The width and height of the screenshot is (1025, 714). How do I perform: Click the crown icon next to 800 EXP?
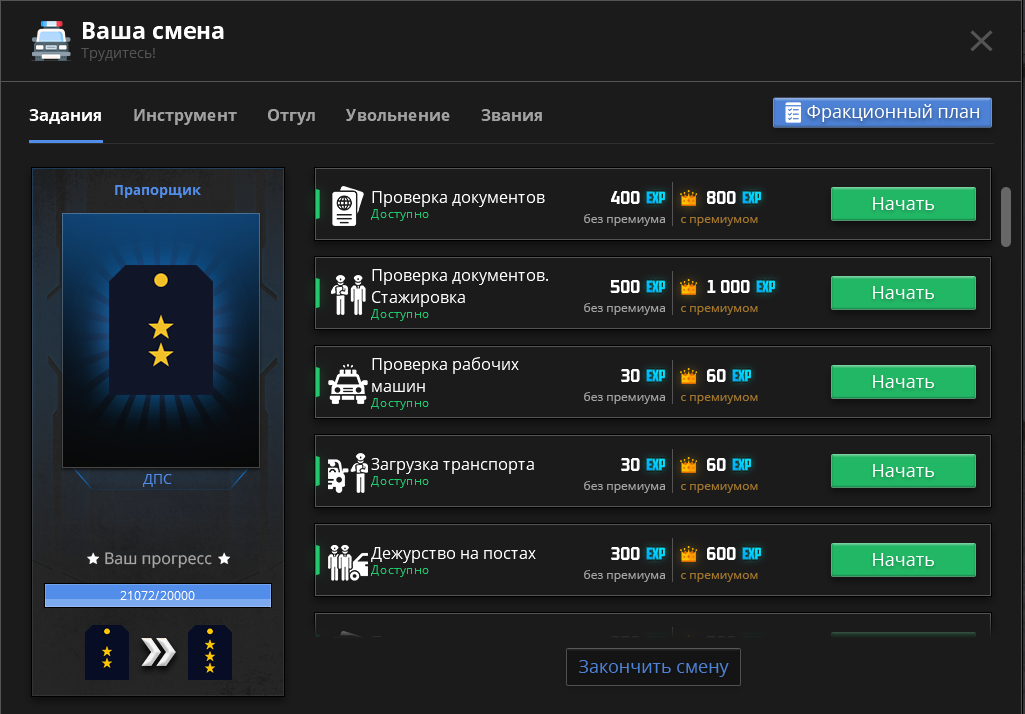point(688,197)
